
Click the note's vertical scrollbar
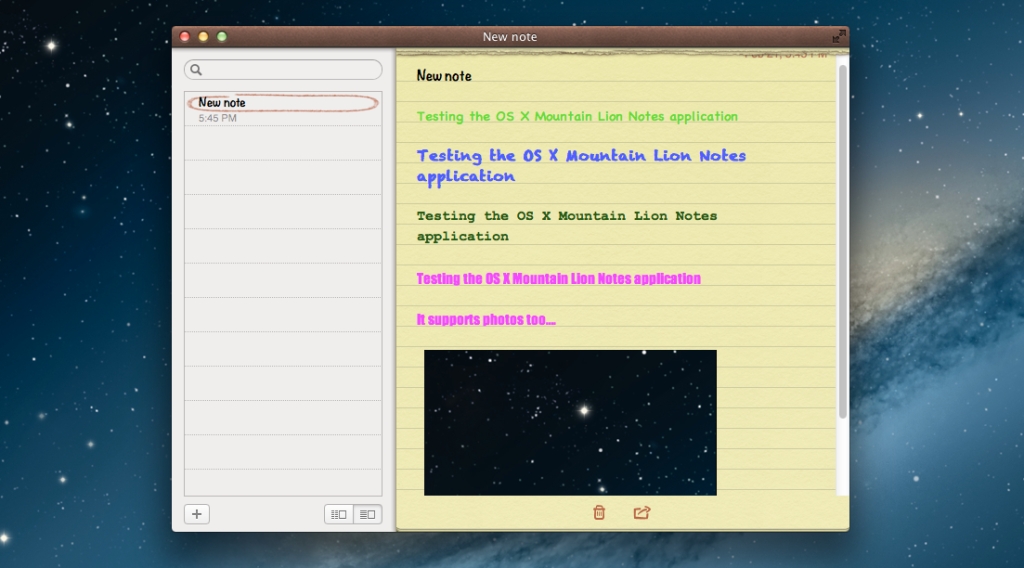coord(842,242)
